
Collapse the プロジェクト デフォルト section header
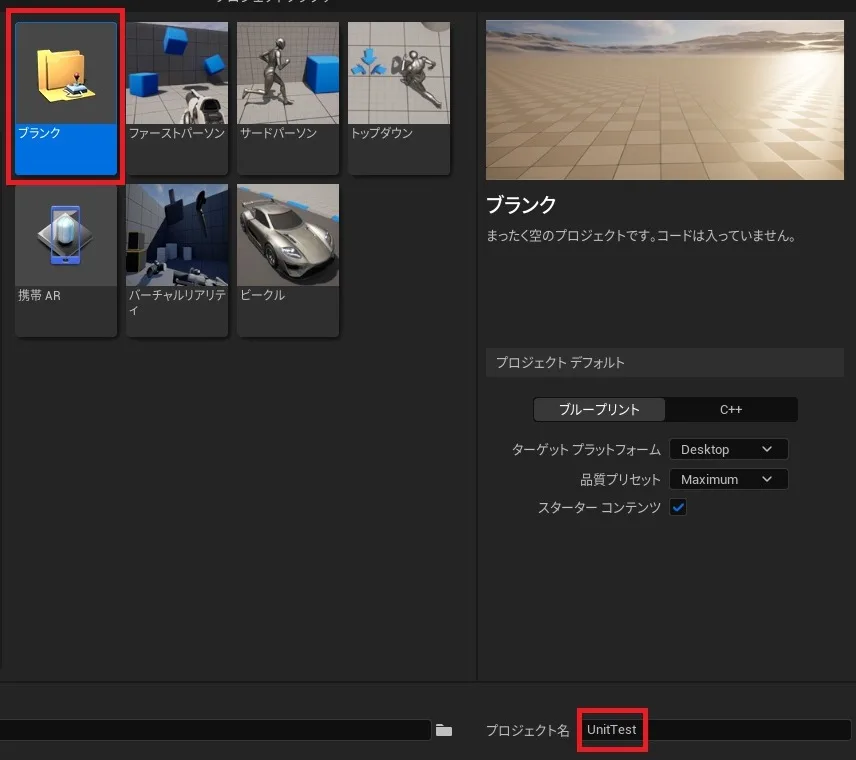(664, 362)
